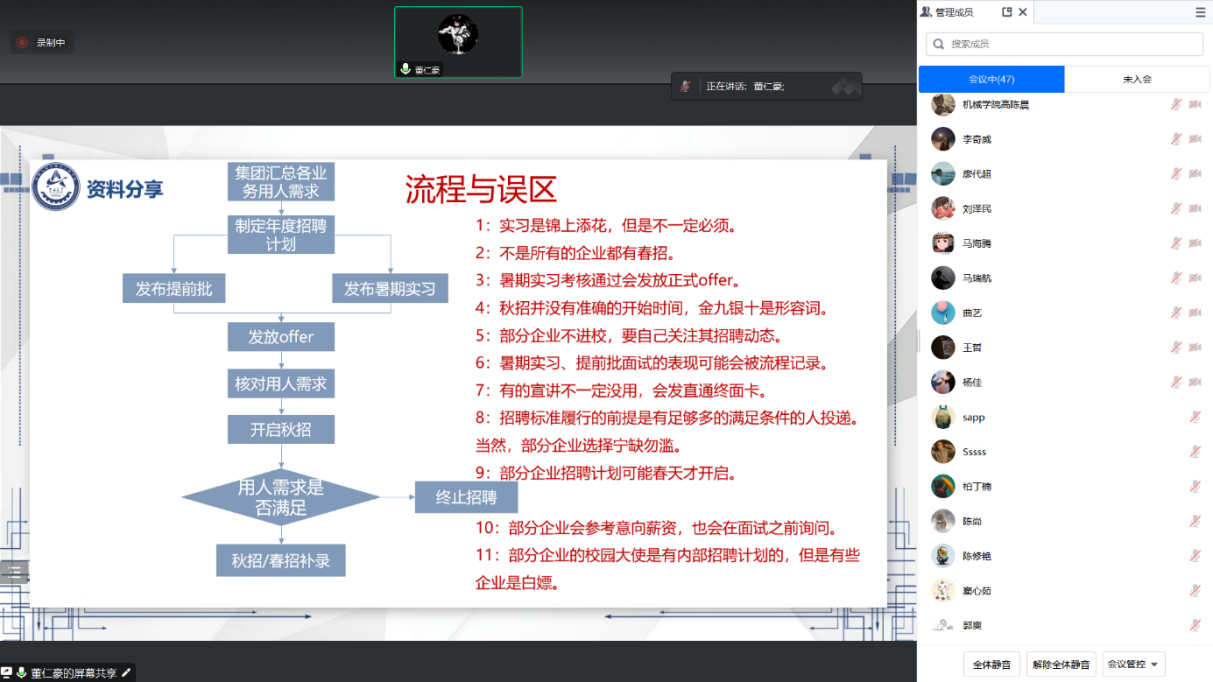This screenshot has height=682, width=1213.
Task: Click the muted mic icon in speaking bar
Action: (685, 86)
